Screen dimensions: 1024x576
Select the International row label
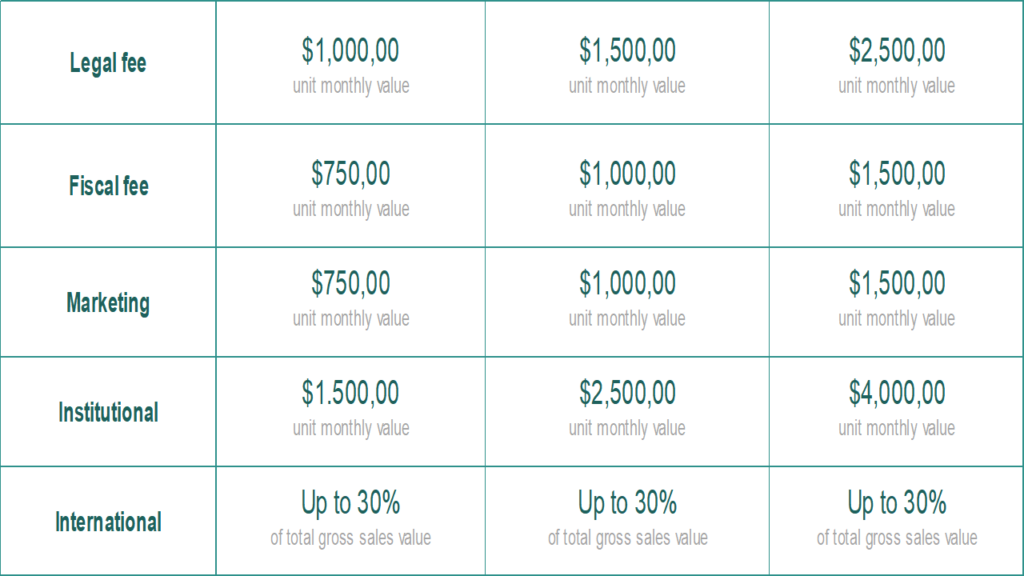point(108,522)
